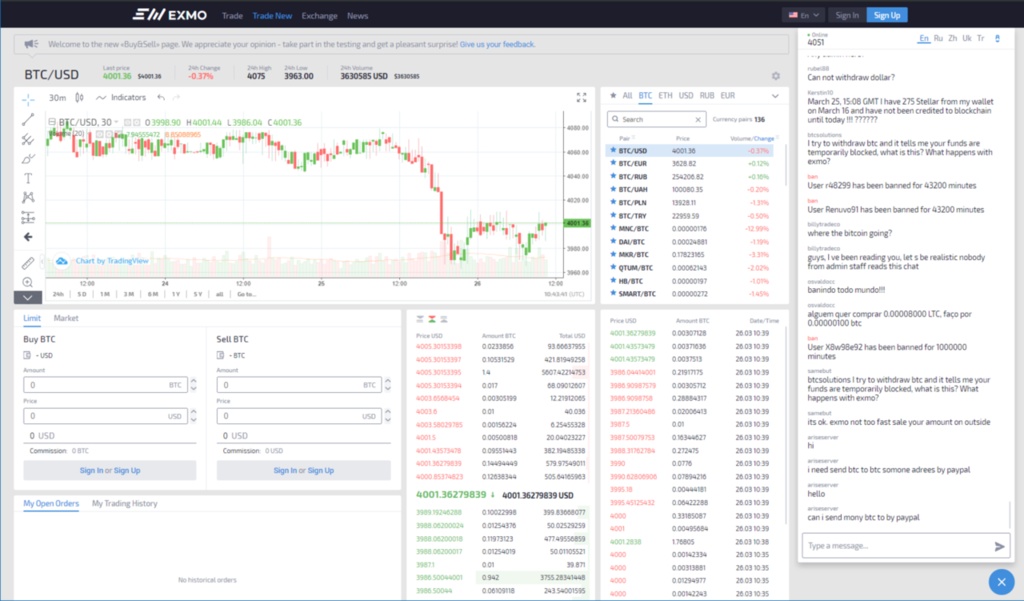The height and width of the screenshot is (601, 1024).
Task: Expand the currency pairs panel chevron
Action: point(775,96)
